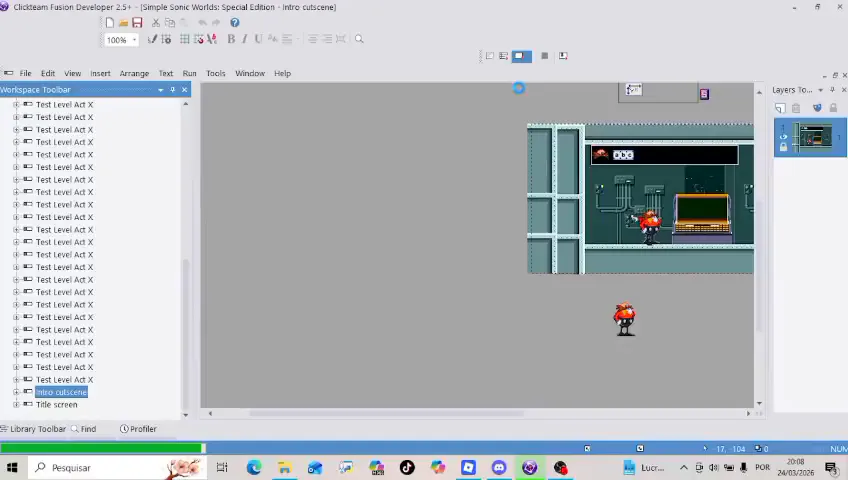The image size is (848, 480).
Task: Click the blue mask icon in Layers toolbar
Action: (x=817, y=108)
